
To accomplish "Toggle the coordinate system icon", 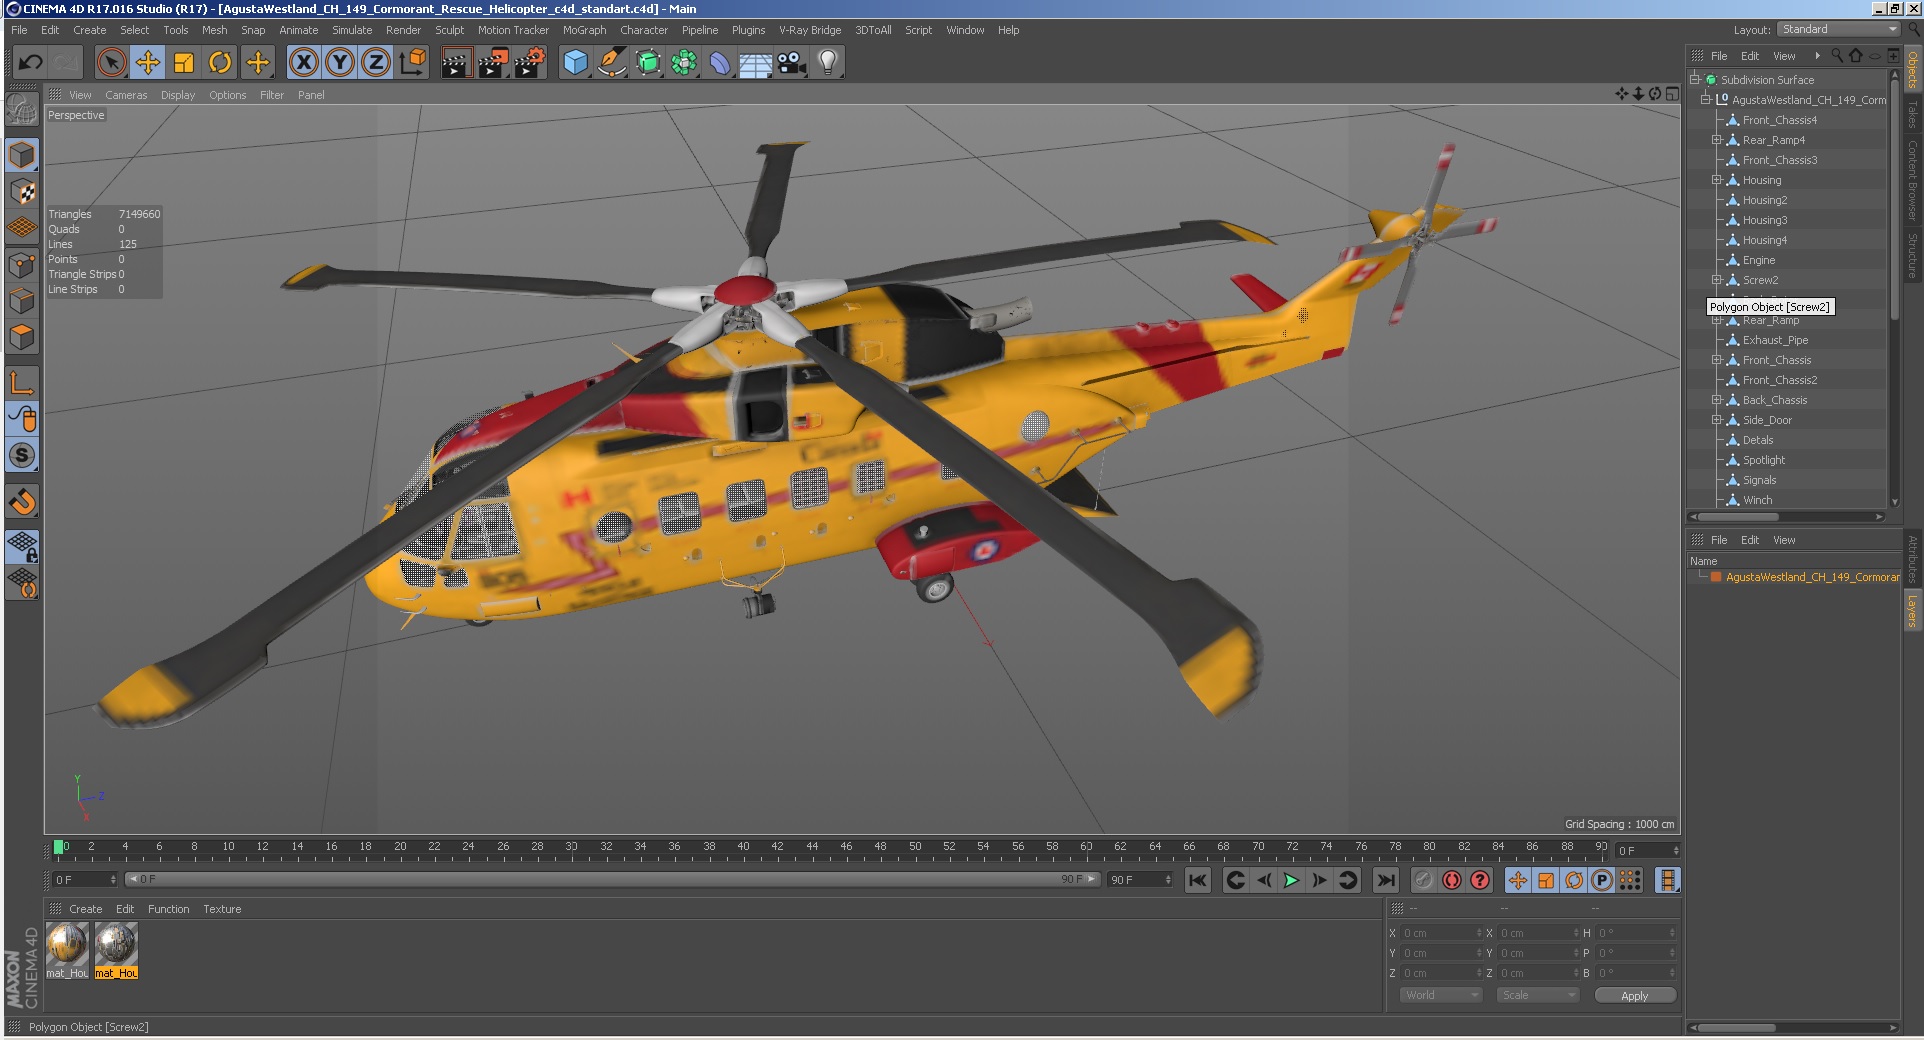I will coord(412,63).
